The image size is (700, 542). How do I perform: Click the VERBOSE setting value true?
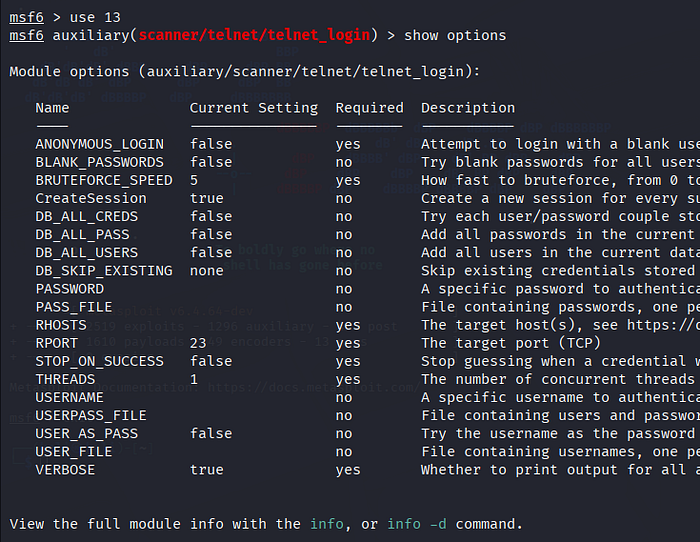tap(206, 469)
